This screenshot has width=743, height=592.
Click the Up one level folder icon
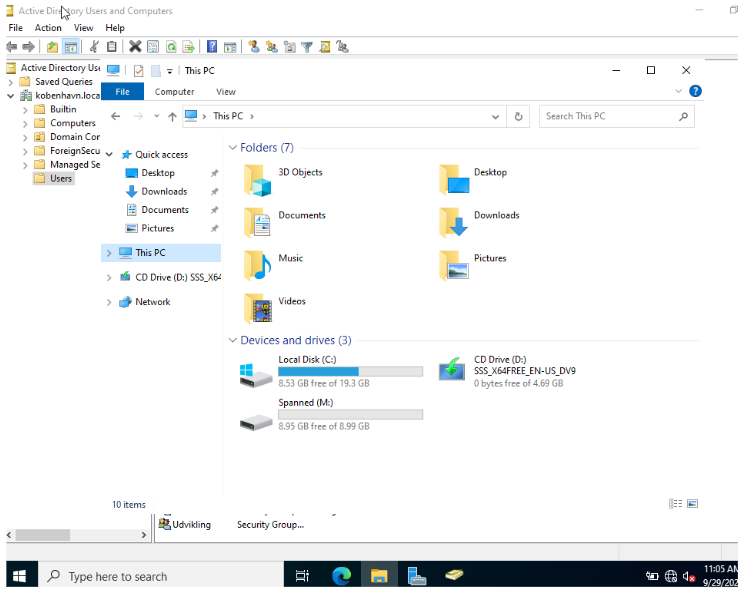[x=52, y=46]
